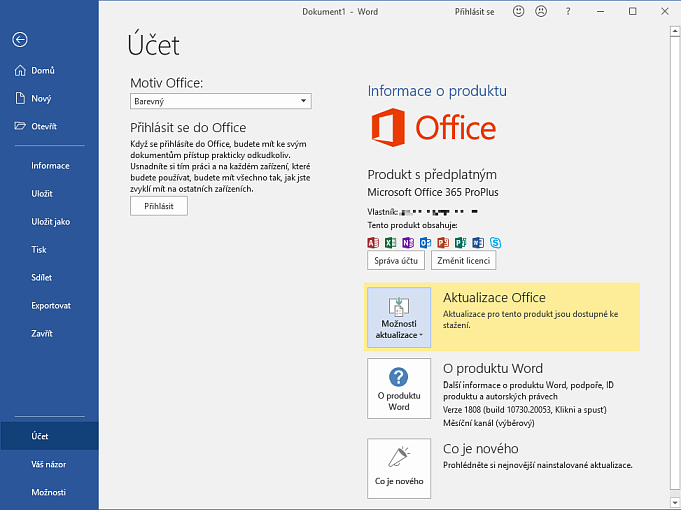The height and width of the screenshot is (510, 681).
Task: Click the Změnit licenci button
Action: 463,261
